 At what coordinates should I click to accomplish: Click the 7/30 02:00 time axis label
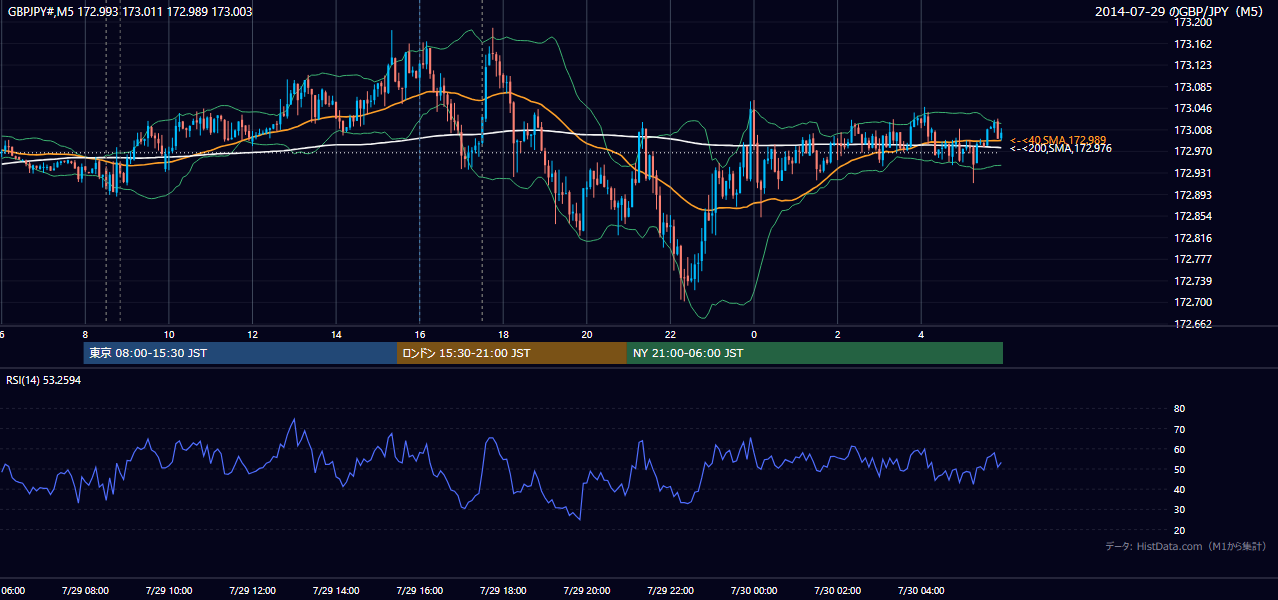pos(837,591)
